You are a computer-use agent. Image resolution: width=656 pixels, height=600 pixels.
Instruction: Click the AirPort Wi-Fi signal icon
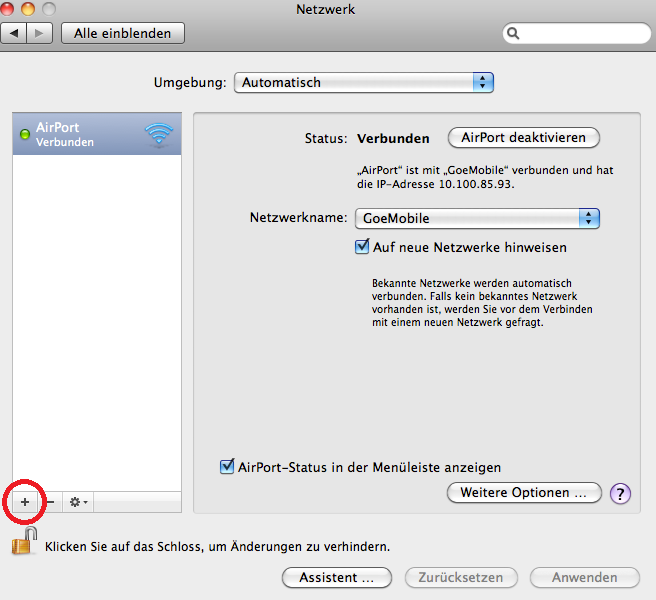(159, 134)
